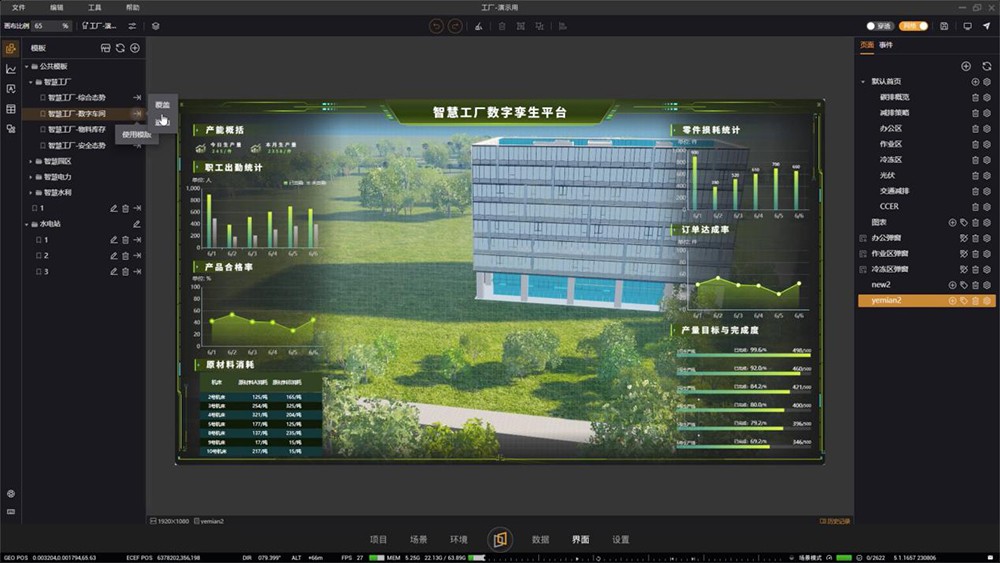Toggle the 网格 switch off
The height and width of the screenshot is (563, 1000).
pyautogui.click(x=914, y=26)
